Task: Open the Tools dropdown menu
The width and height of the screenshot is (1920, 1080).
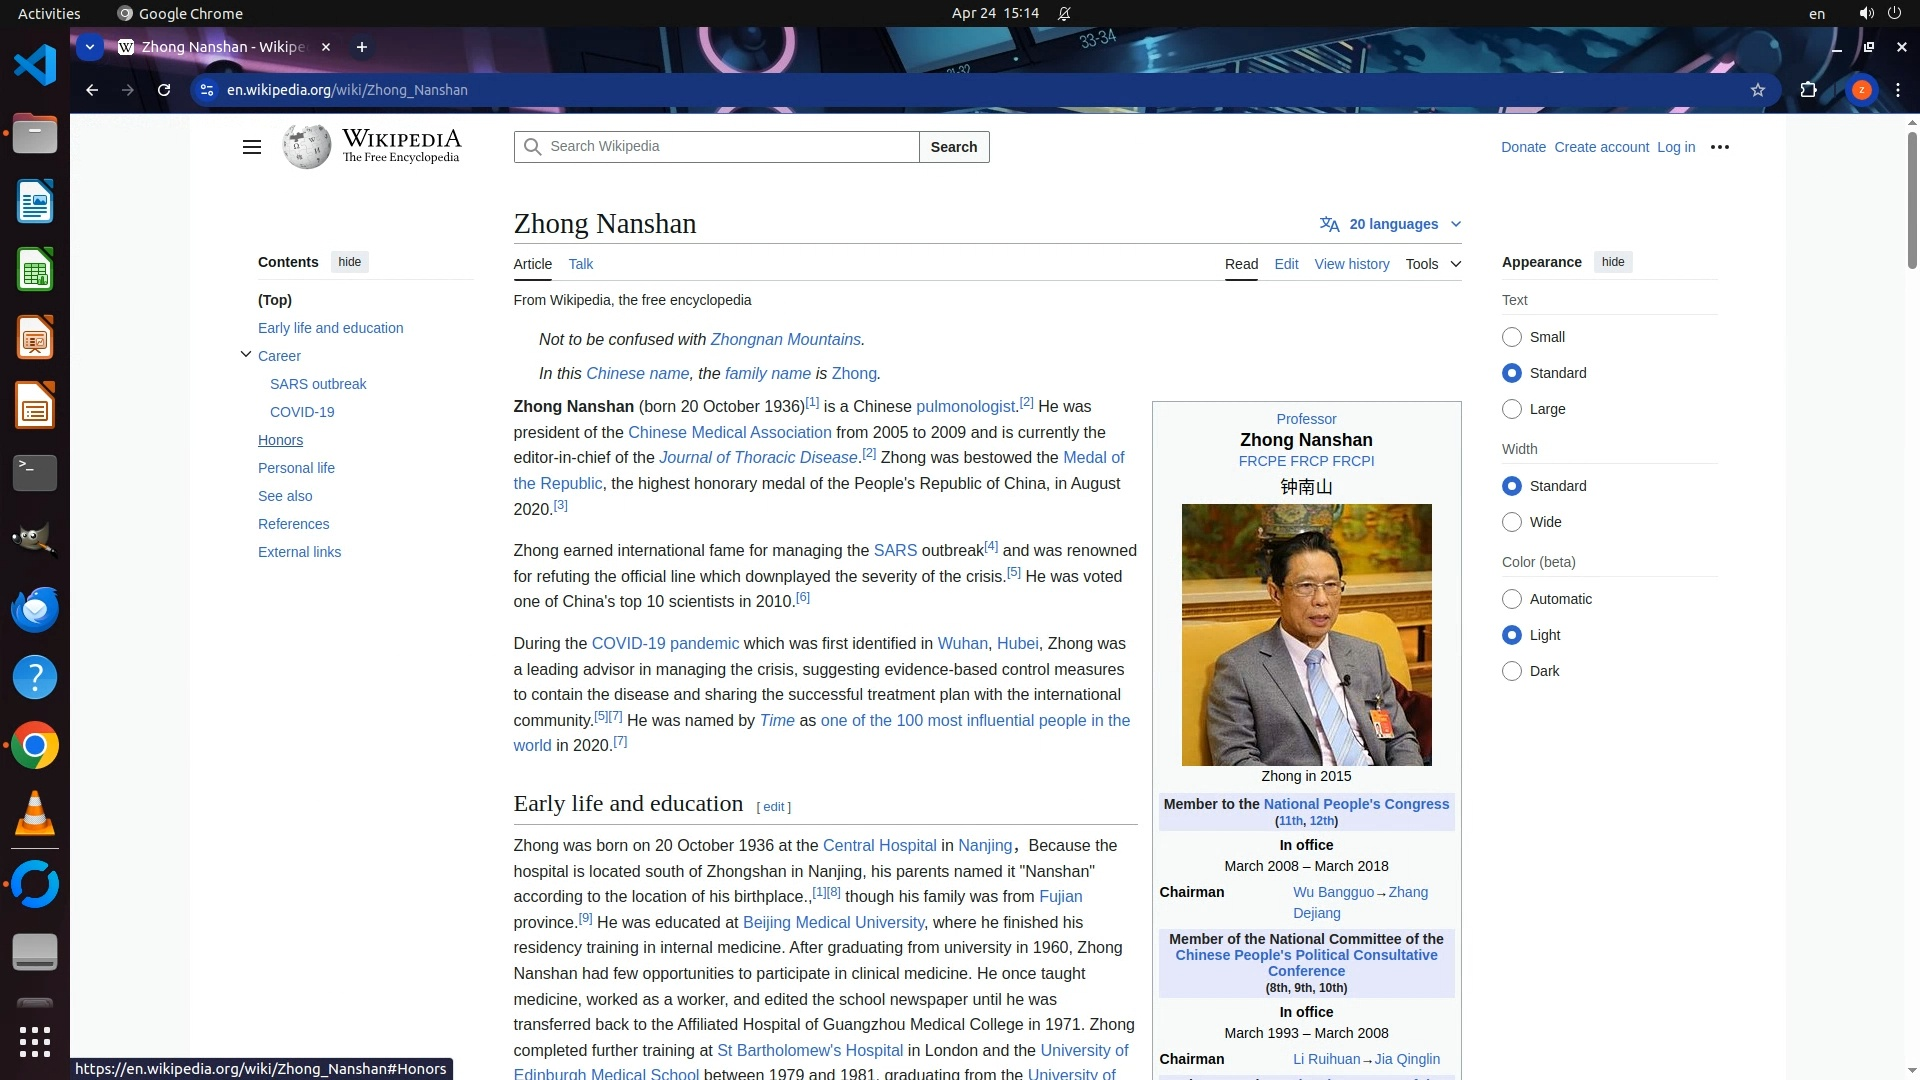Action: [1432, 264]
